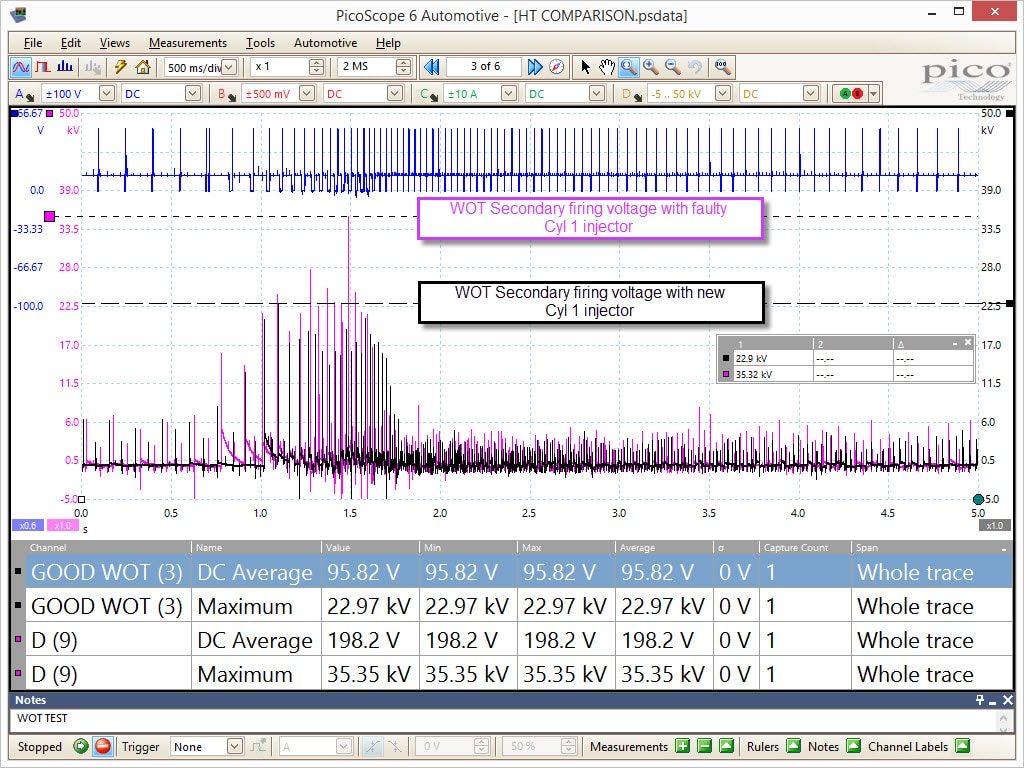This screenshot has height=768, width=1024.
Task: Switch to Spectrum mode icon
Action: 65,67
